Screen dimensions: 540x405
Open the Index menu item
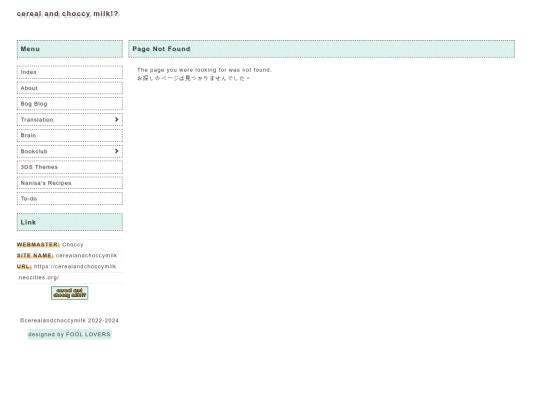tap(70, 72)
